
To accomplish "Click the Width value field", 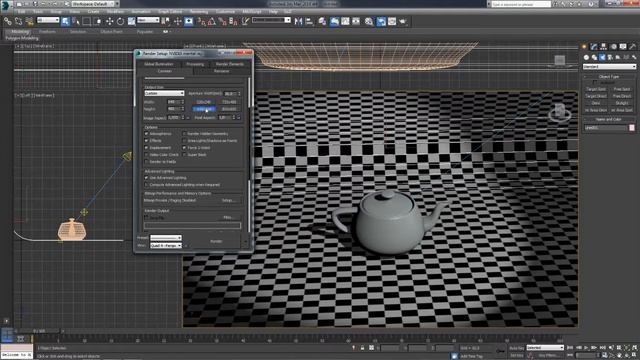I will [174, 102].
